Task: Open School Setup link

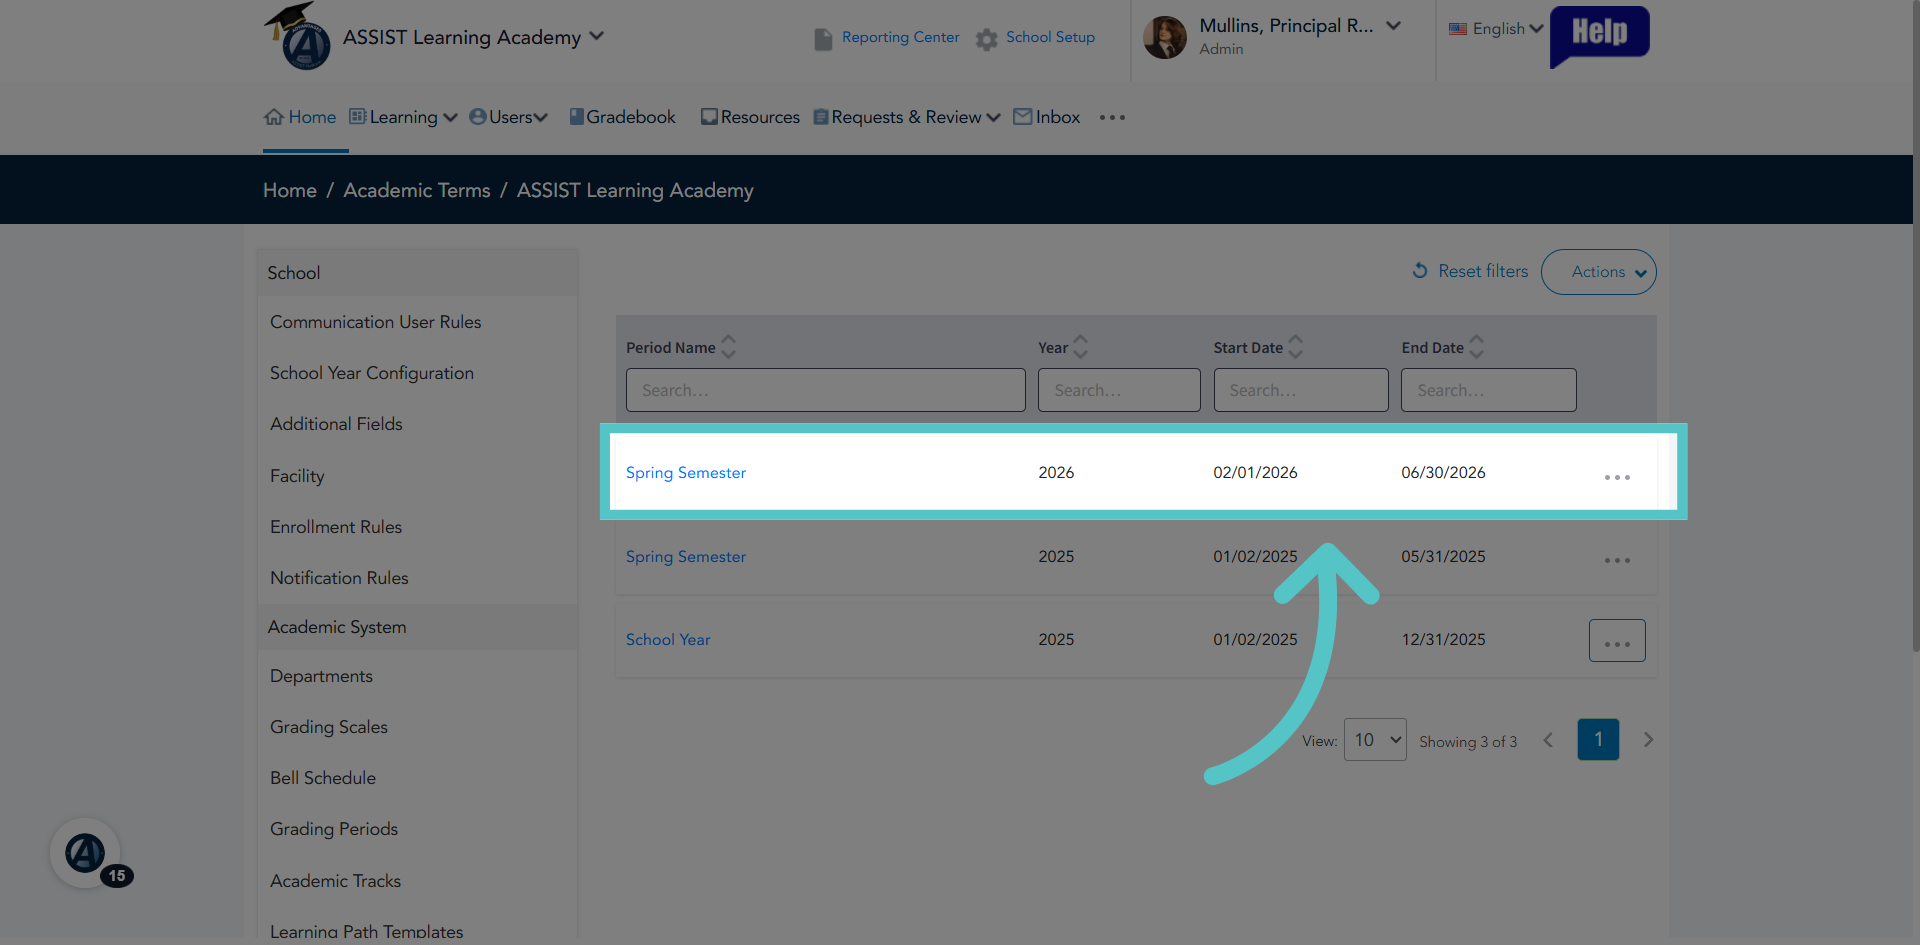Action: click(1050, 37)
